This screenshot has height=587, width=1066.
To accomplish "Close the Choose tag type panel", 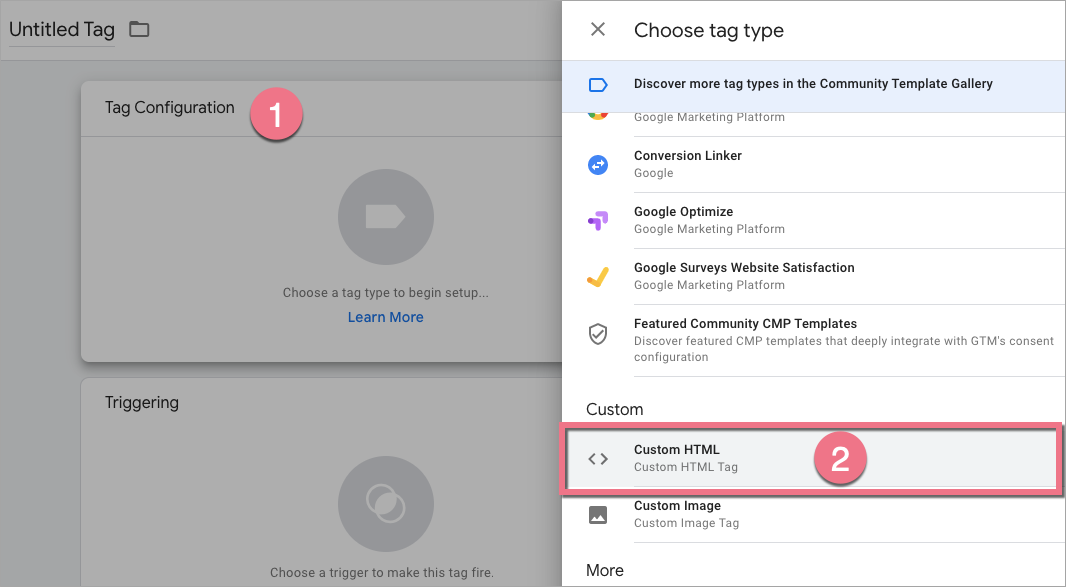I will click(598, 30).
